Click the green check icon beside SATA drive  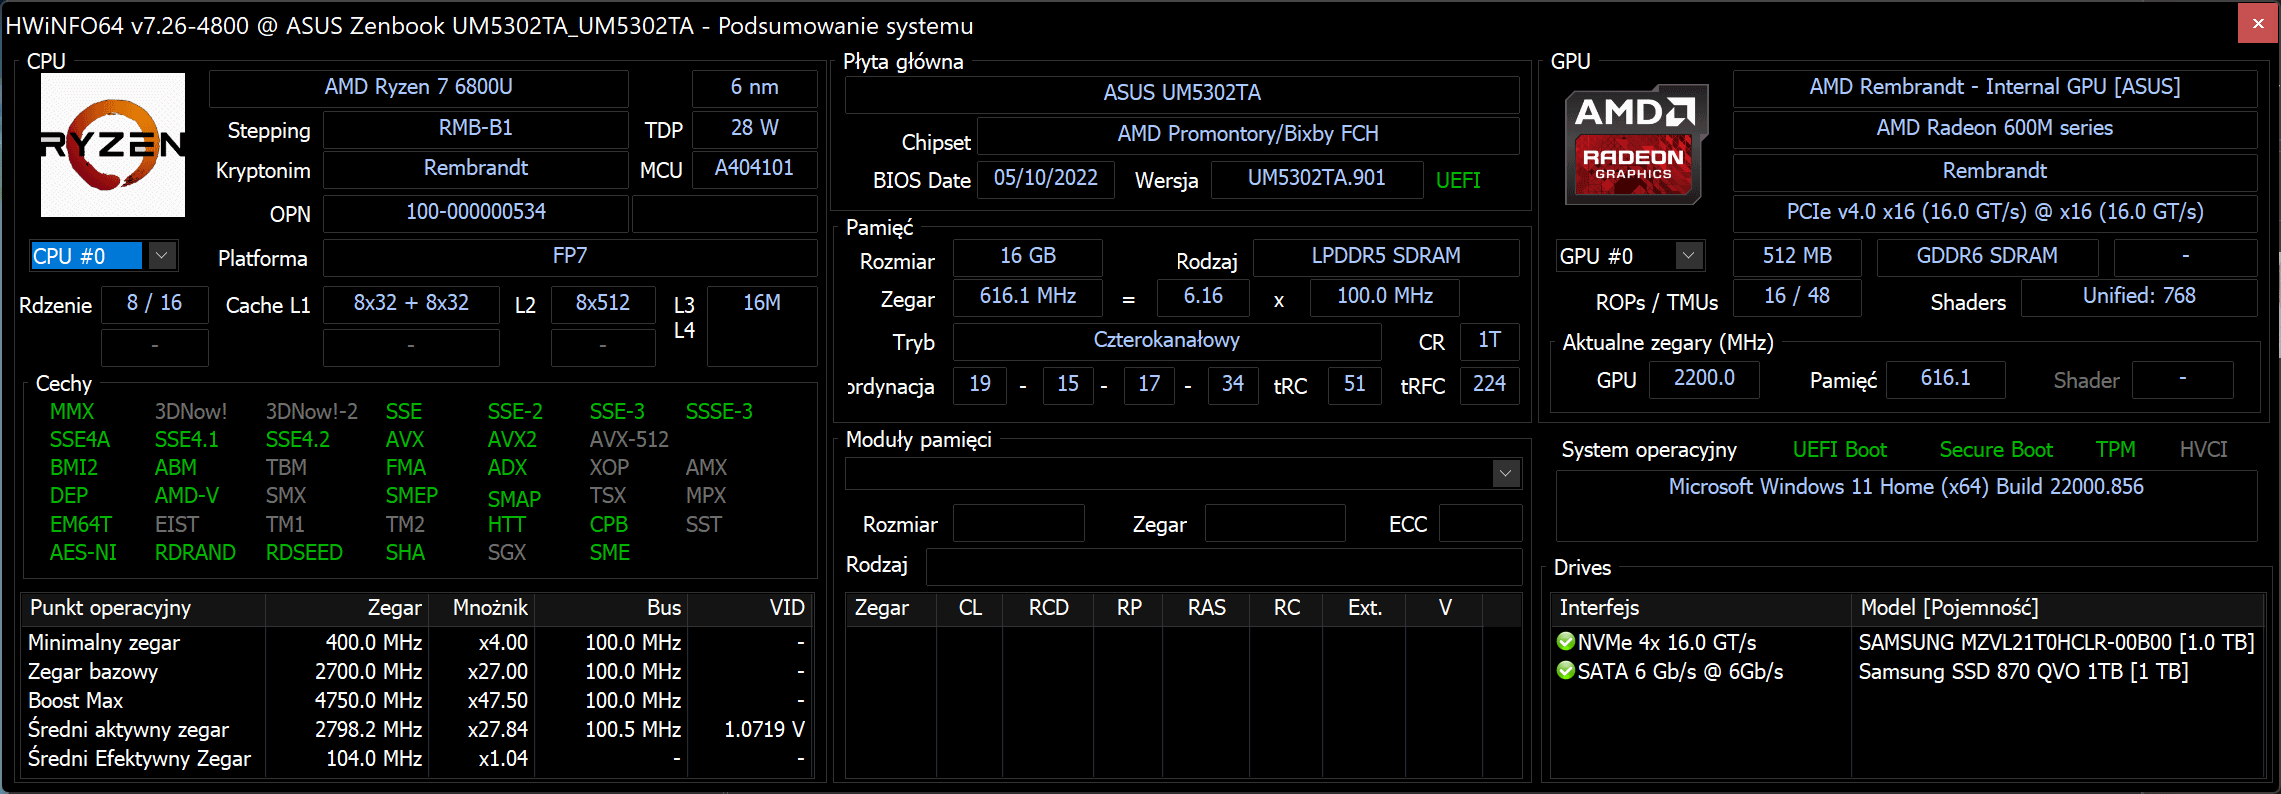pos(1566,670)
